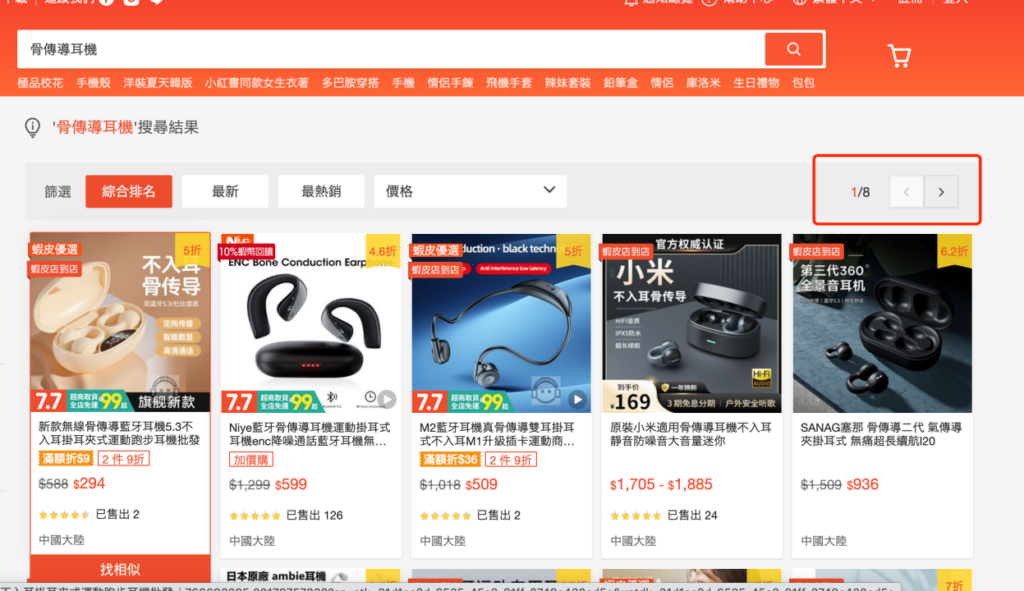Open the 飛機手套 keyword link

509,83
